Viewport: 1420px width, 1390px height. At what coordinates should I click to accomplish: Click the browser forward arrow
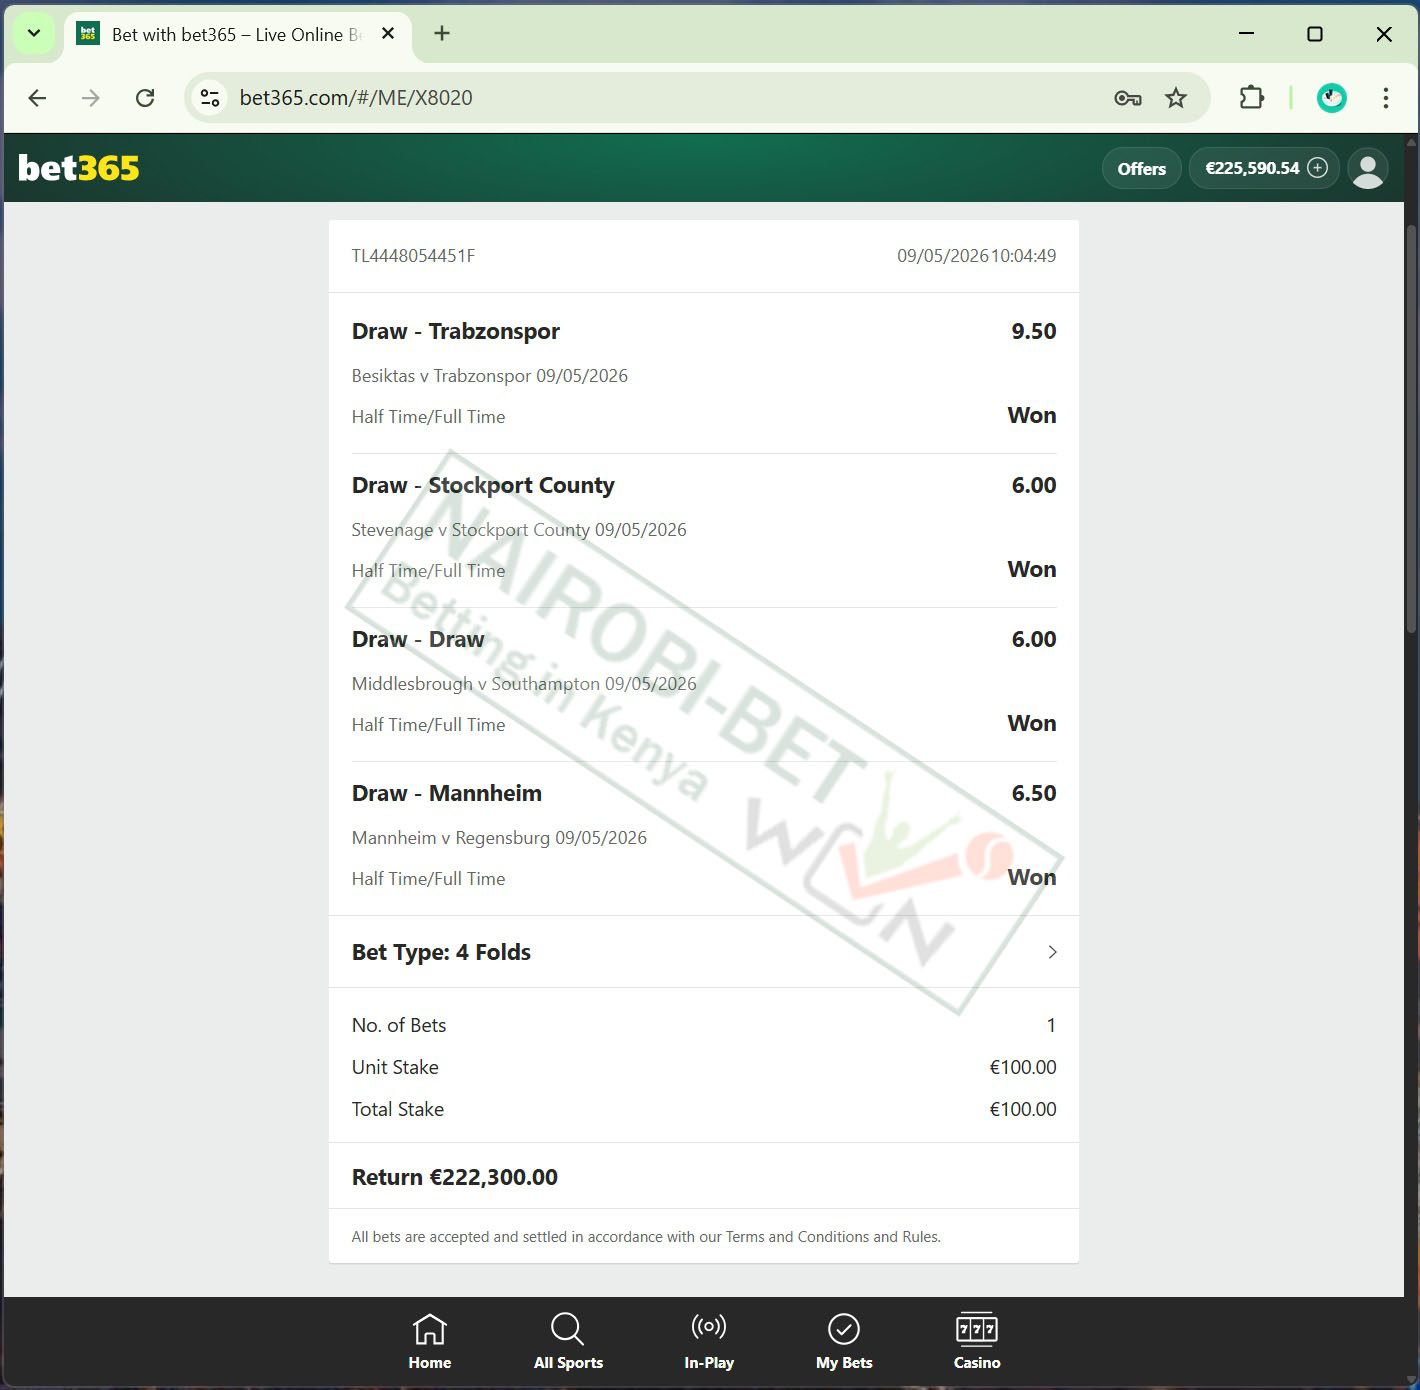[91, 98]
